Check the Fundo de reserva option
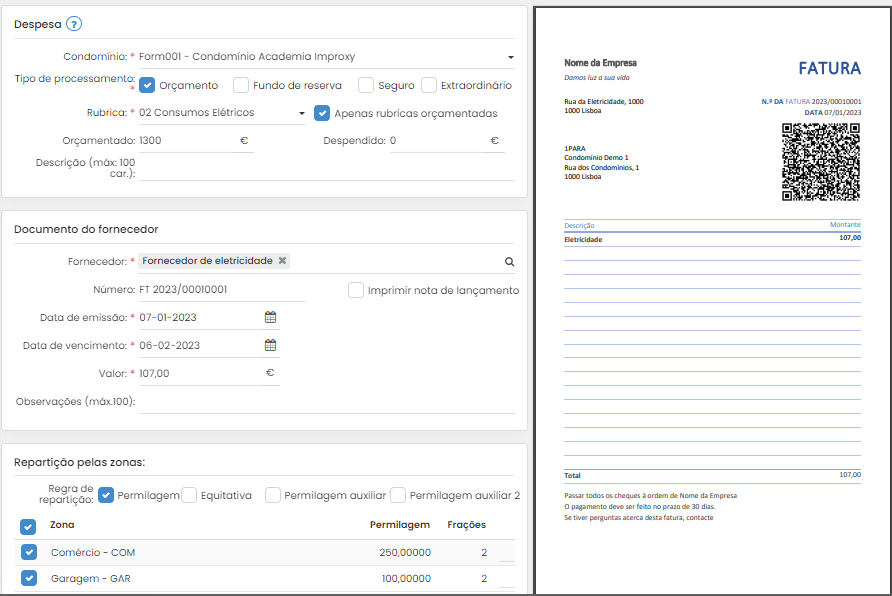 pos(241,85)
